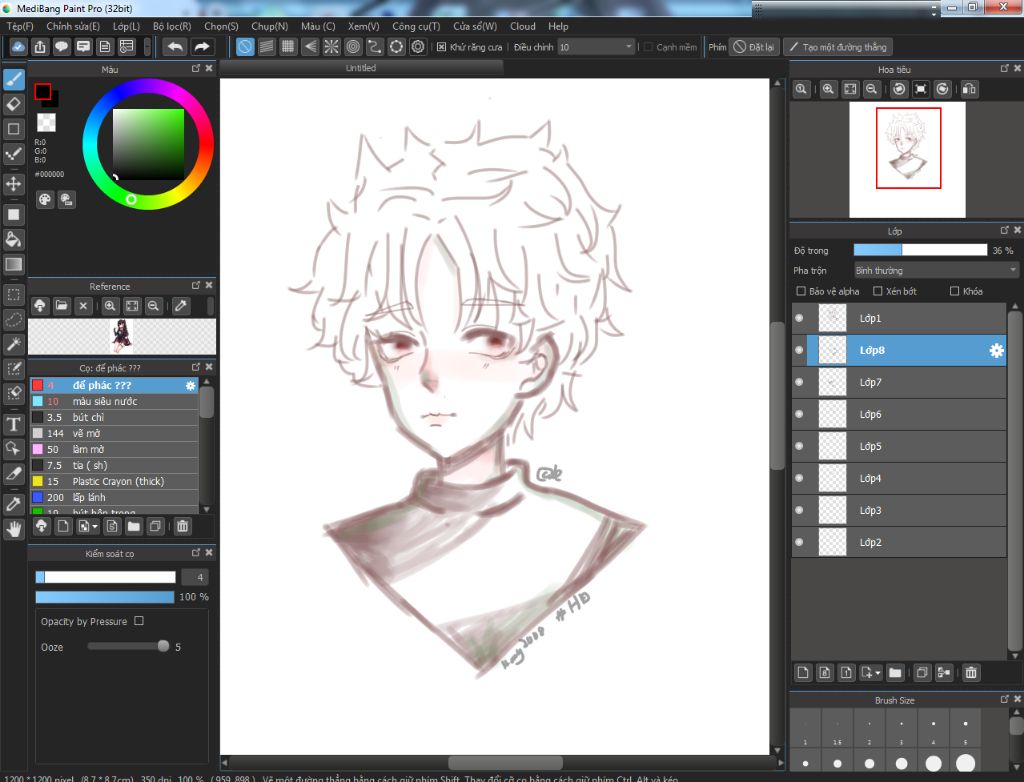Enable Khóa lock checkbox
The width and height of the screenshot is (1024, 782).
tap(955, 291)
